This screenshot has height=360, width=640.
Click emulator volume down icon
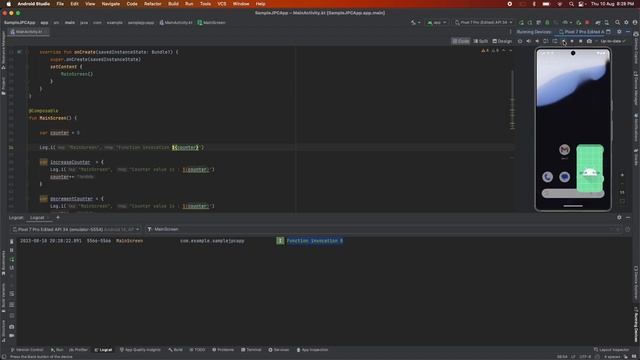tap(537, 41)
